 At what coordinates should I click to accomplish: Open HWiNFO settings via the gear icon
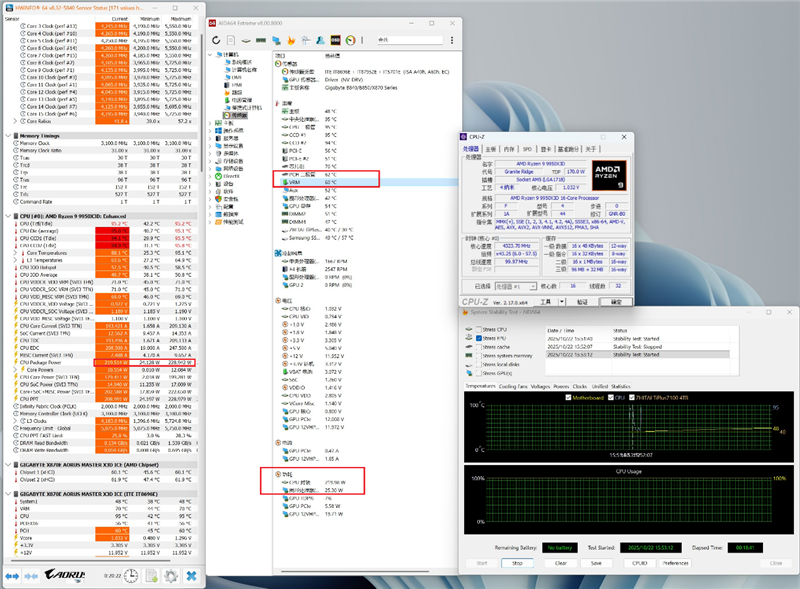coord(170,576)
